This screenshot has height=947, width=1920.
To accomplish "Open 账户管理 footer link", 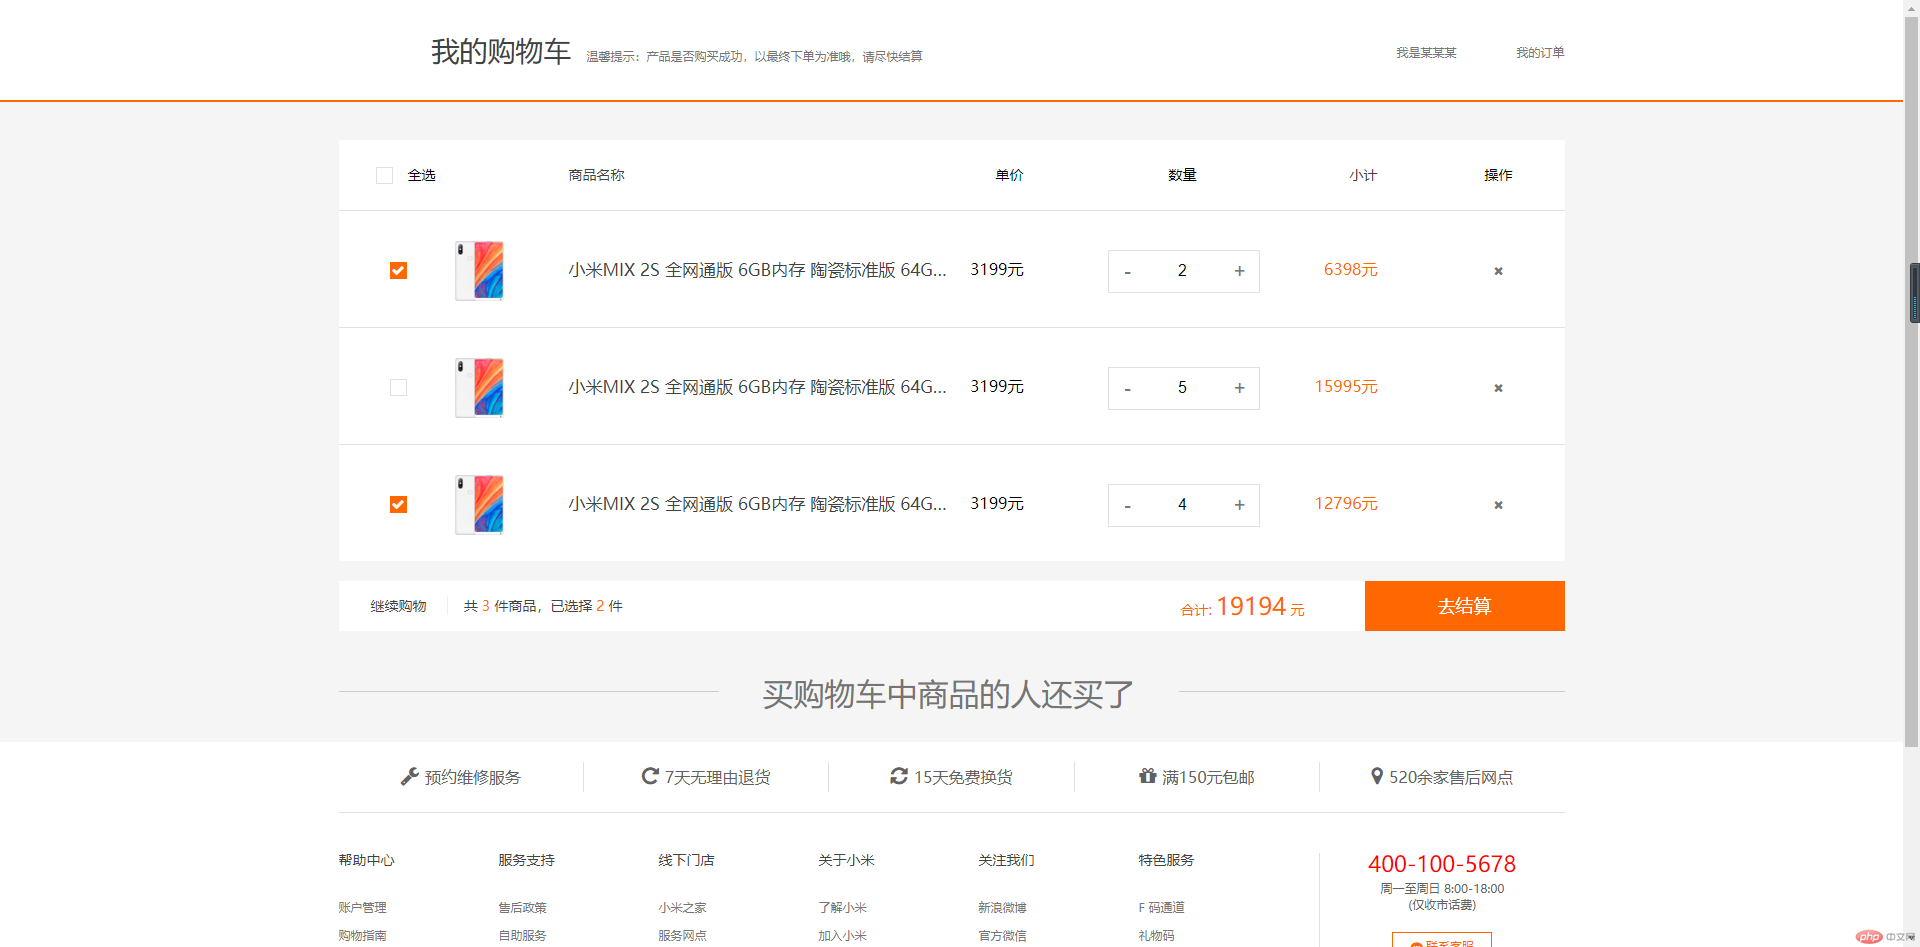I will 362,908.
